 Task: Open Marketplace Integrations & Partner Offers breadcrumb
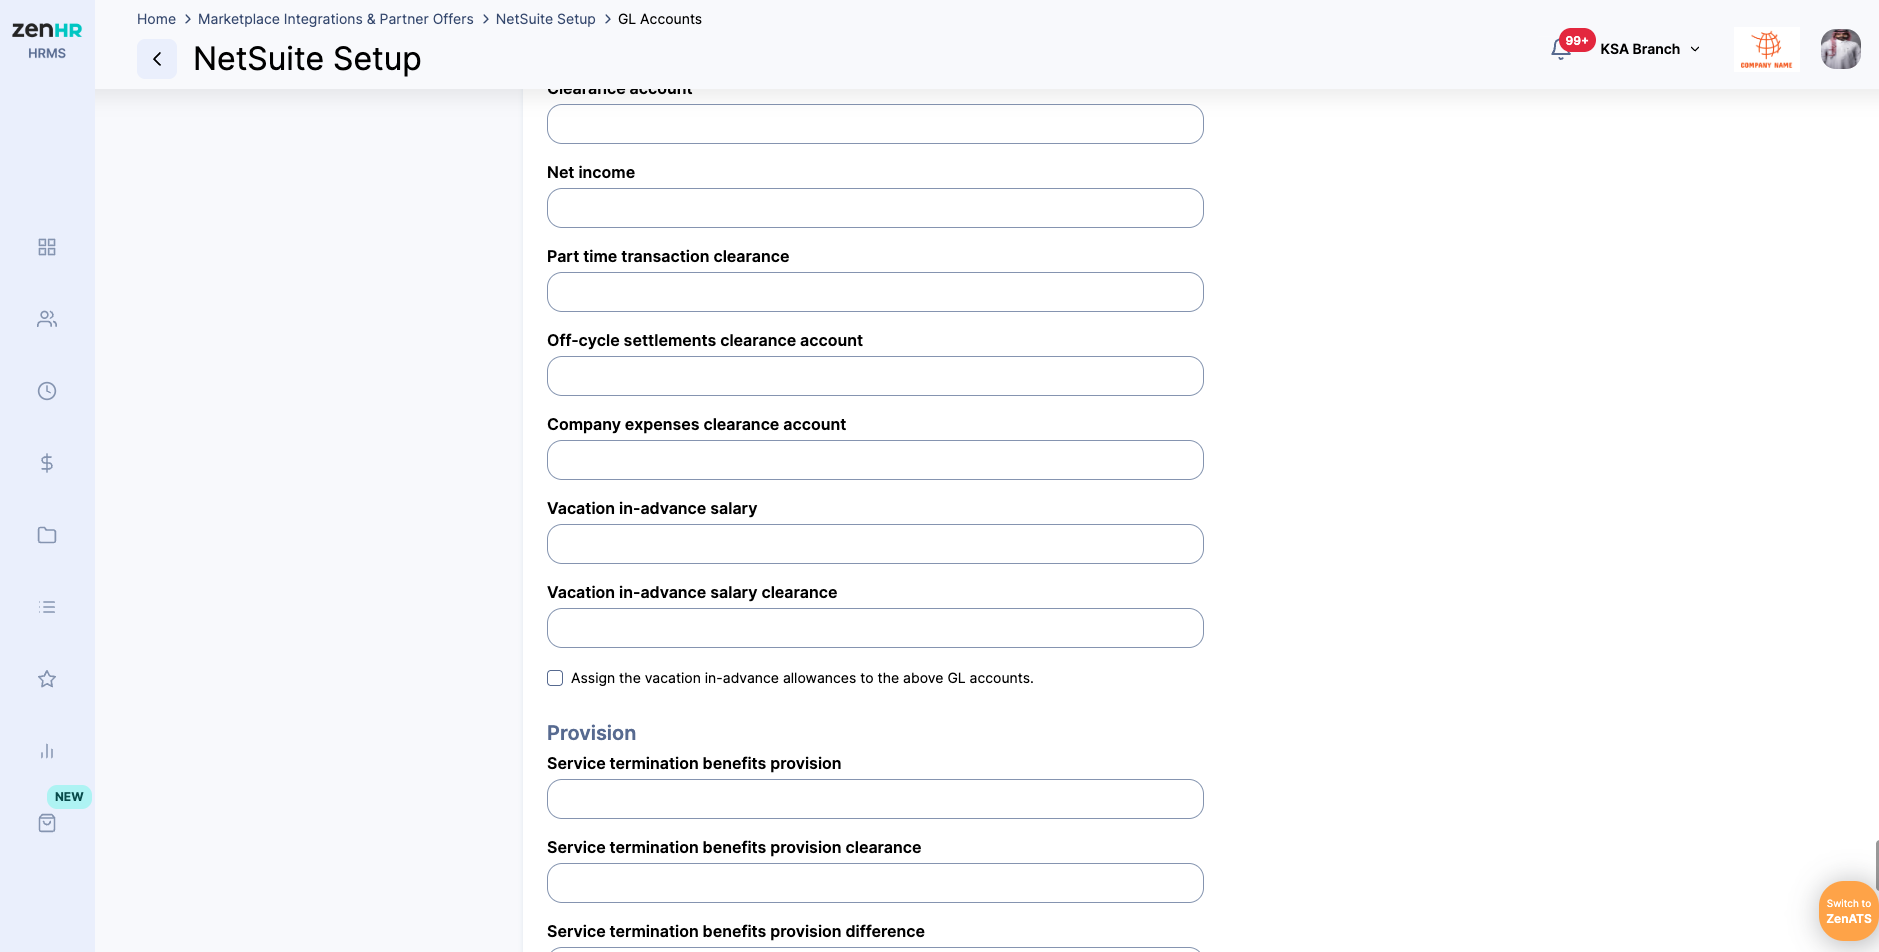(x=336, y=19)
